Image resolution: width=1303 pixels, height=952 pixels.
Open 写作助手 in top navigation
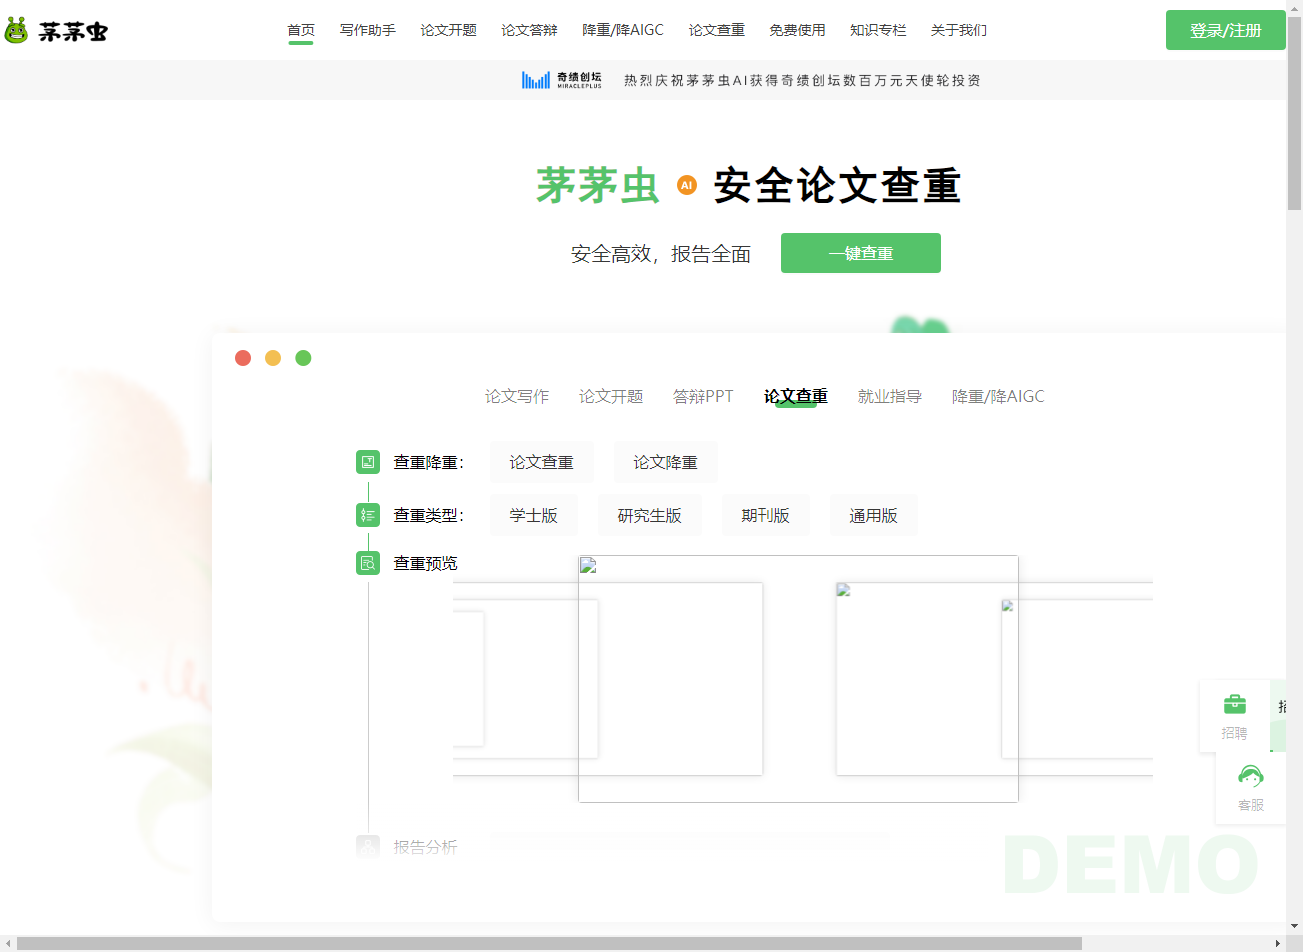(x=368, y=30)
